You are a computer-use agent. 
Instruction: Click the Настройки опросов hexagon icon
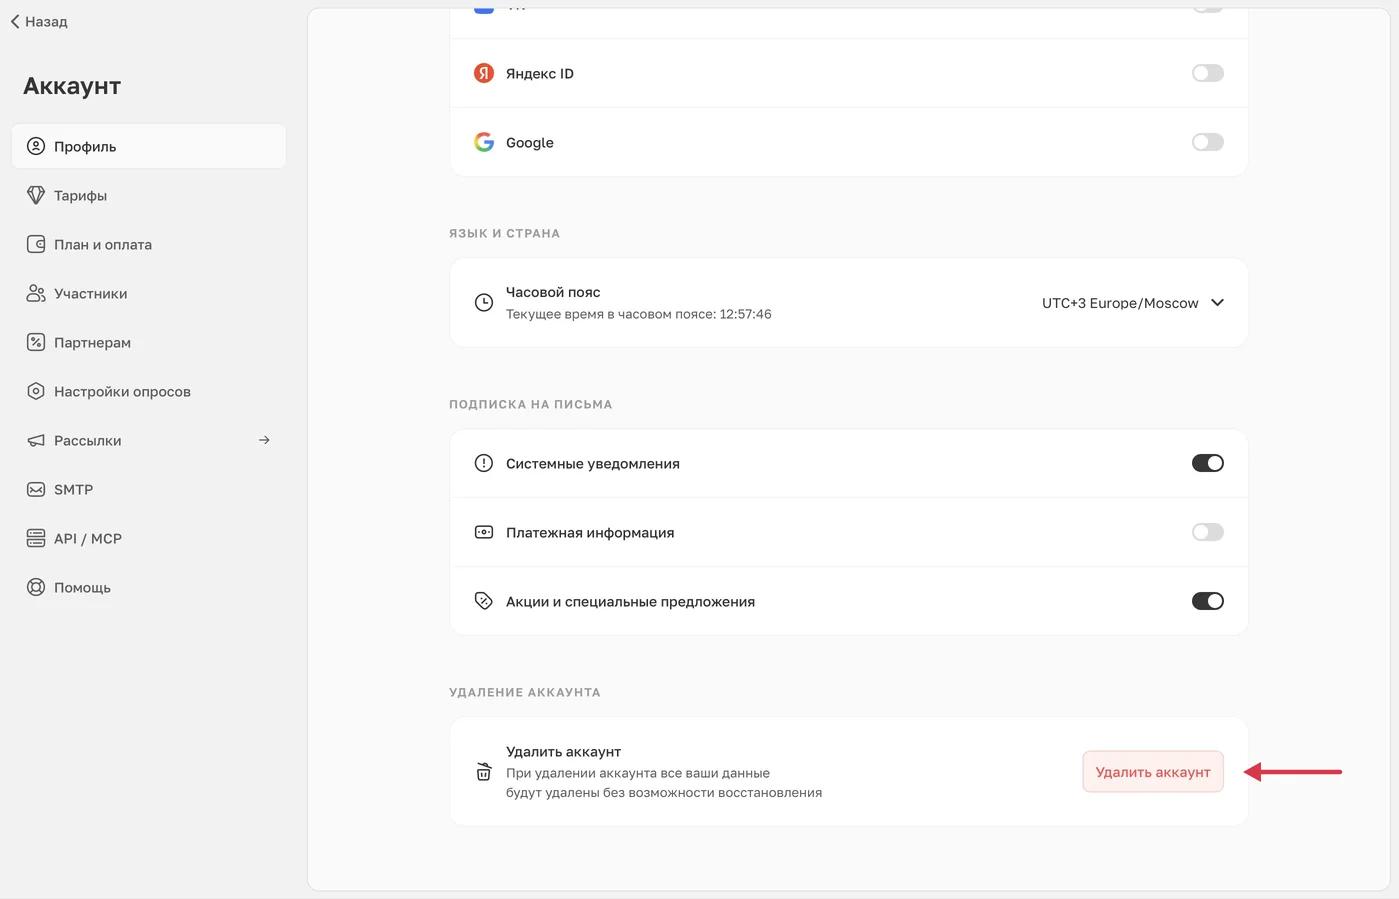tap(36, 391)
